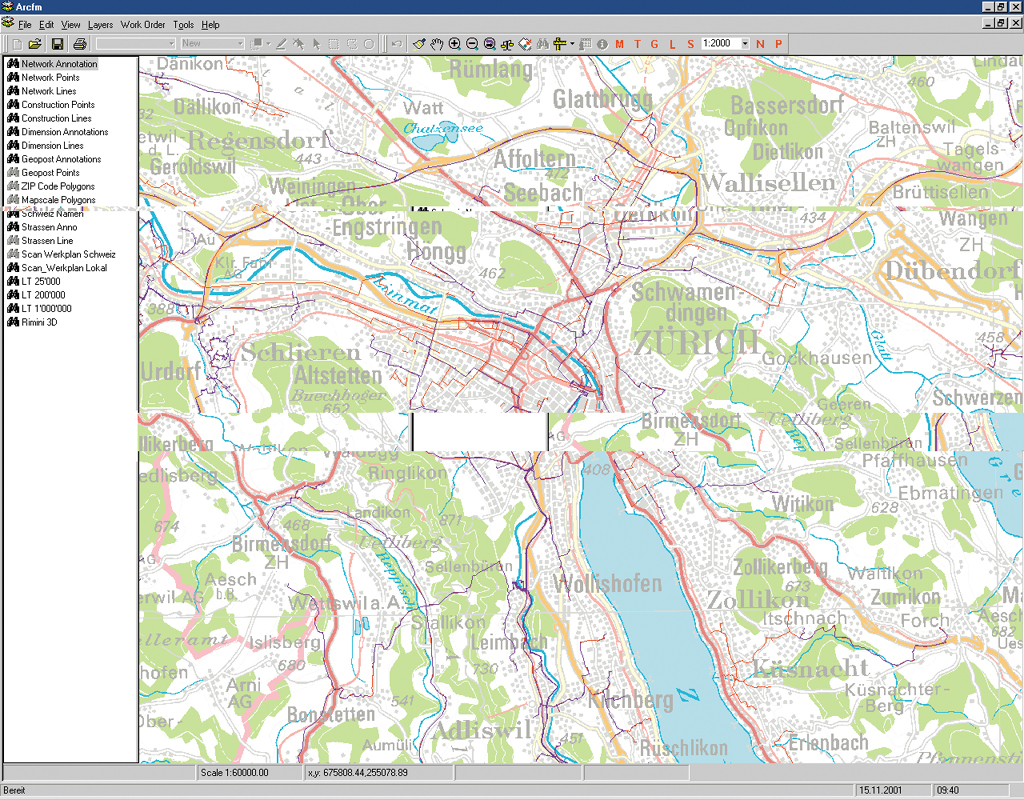Click the Zoom to previous extent icon

coord(490,44)
